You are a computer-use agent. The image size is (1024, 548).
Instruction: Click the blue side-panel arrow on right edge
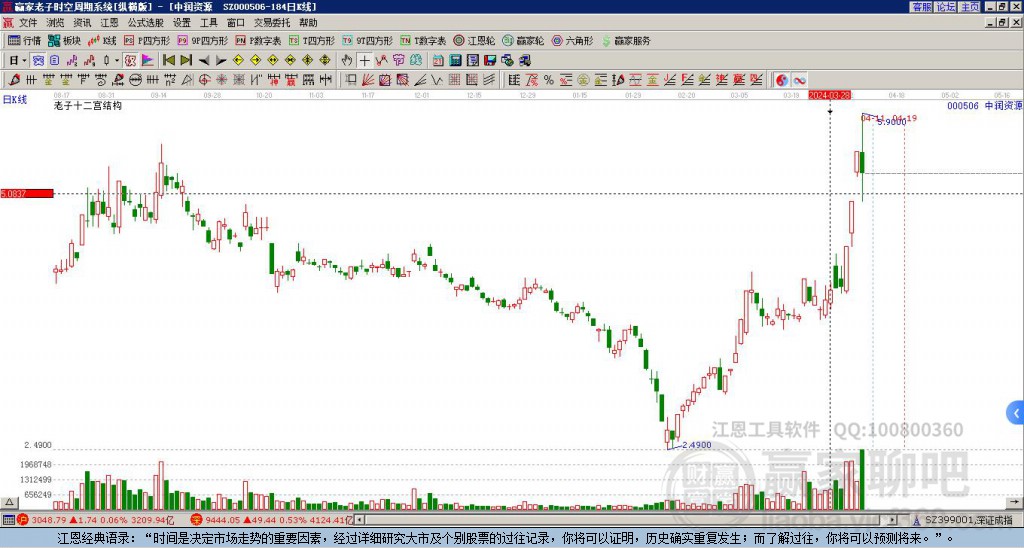[1015, 411]
